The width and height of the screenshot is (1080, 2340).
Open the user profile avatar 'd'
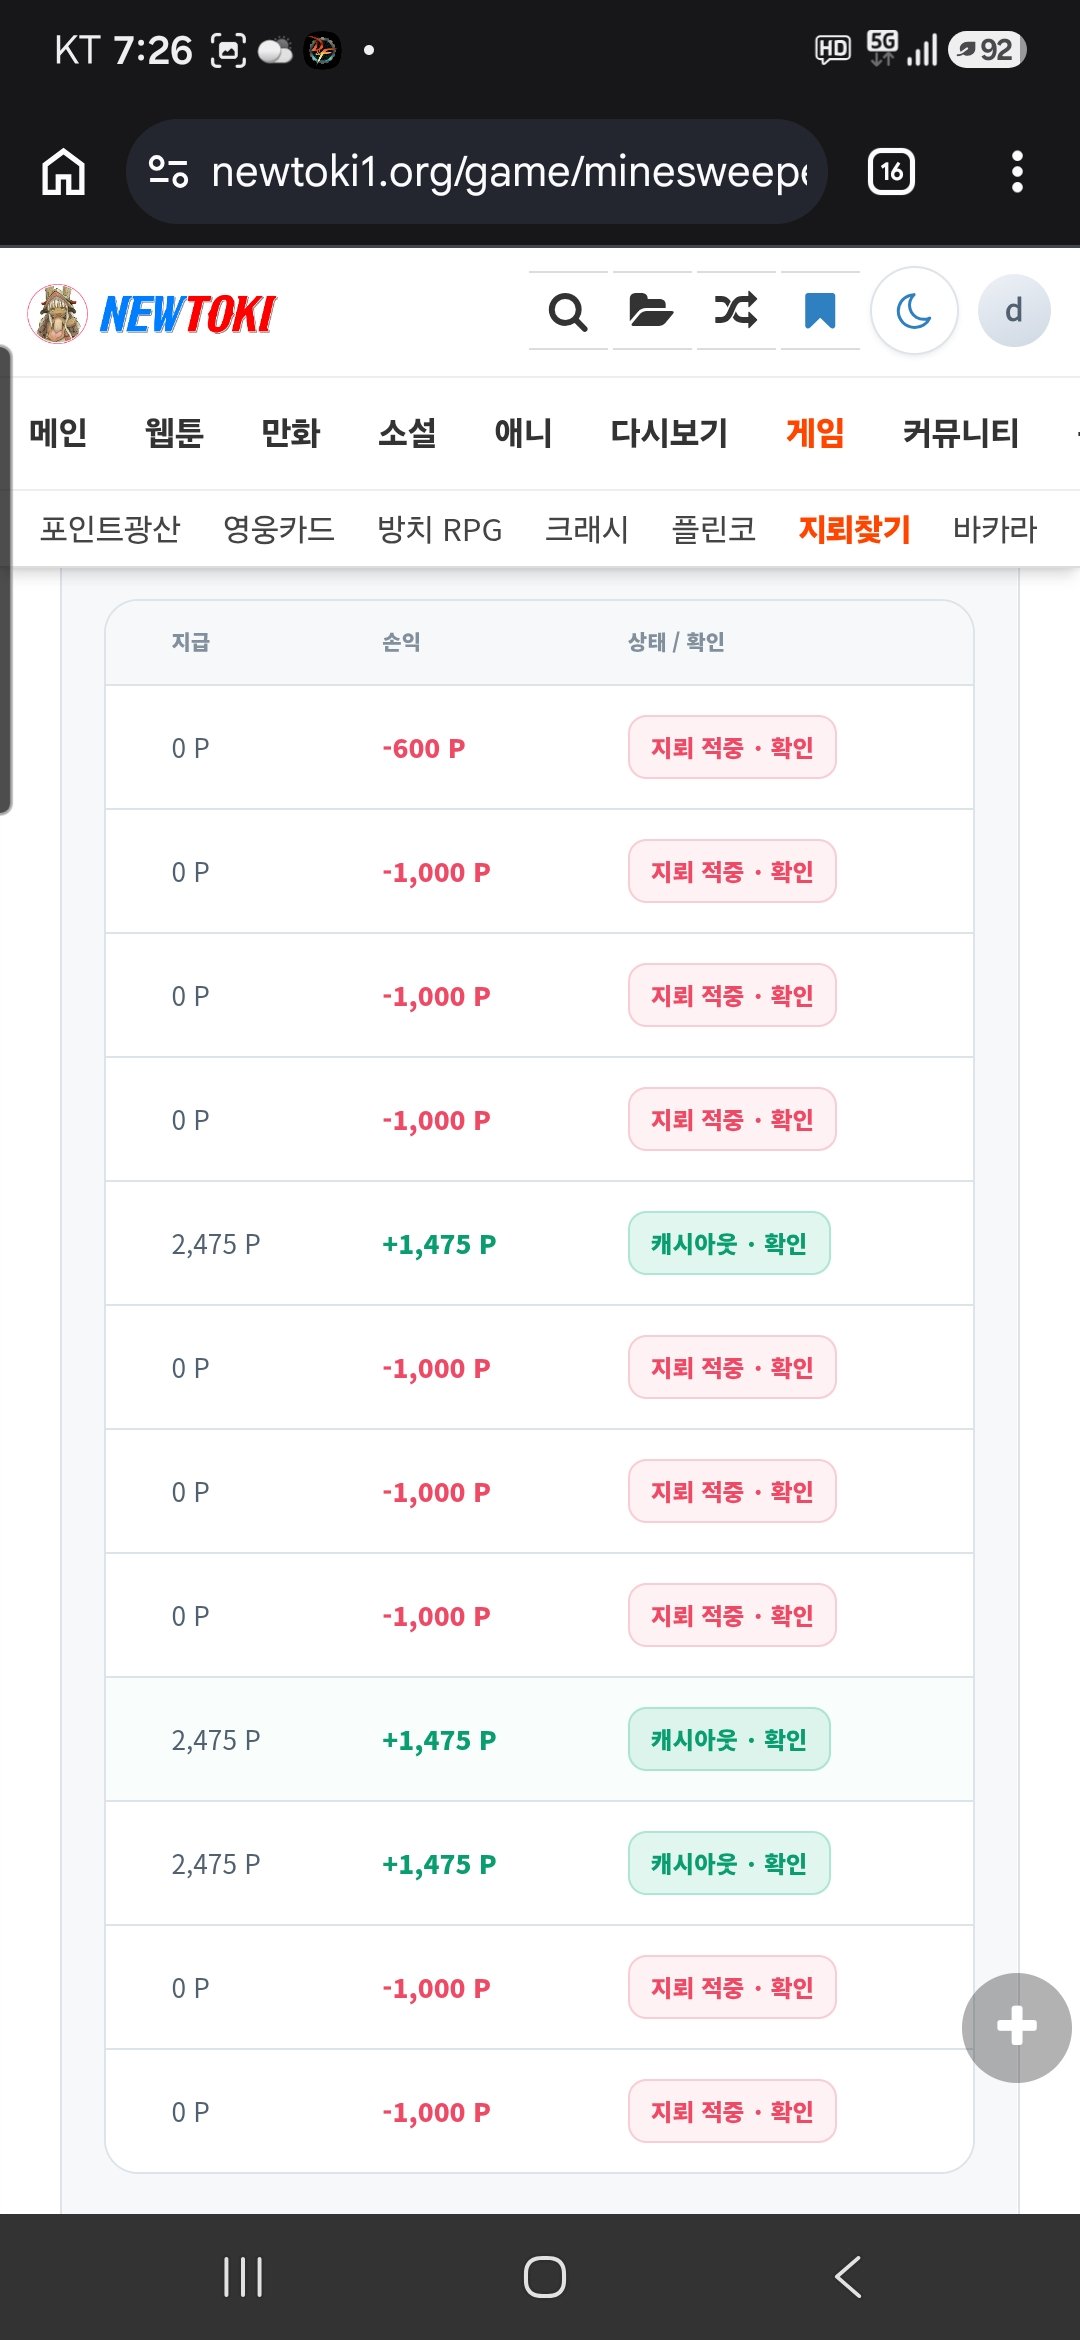click(x=1014, y=311)
